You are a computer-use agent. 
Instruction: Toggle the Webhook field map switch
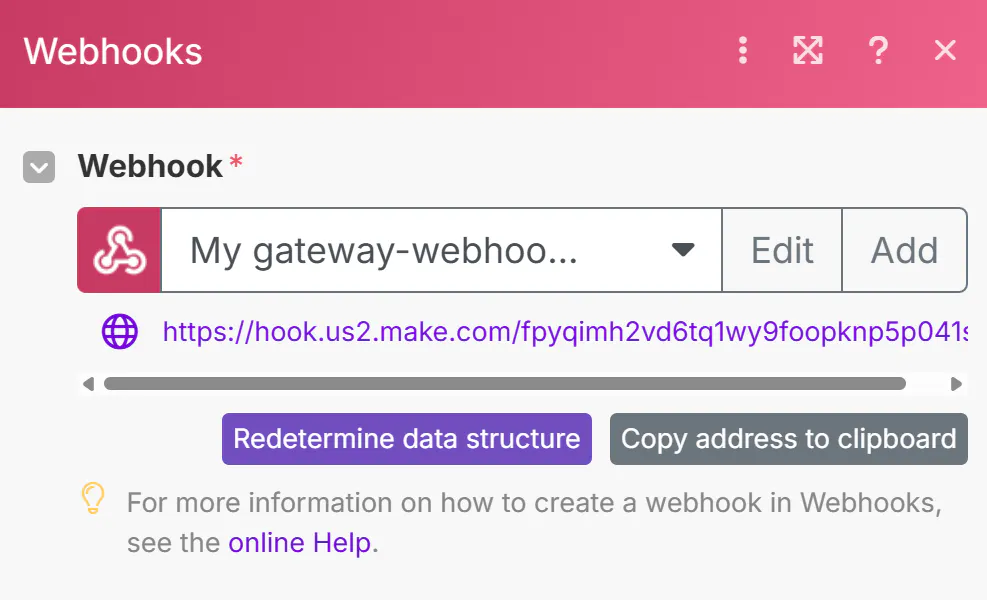click(39, 167)
